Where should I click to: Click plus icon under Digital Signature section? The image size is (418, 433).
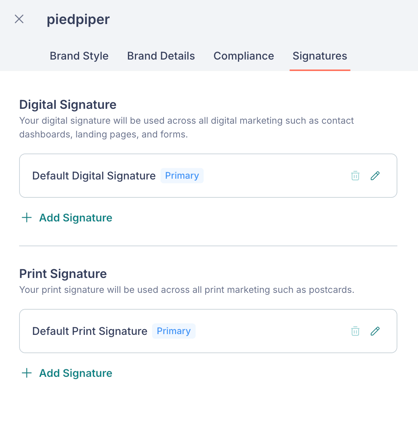pyautogui.click(x=27, y=218)
